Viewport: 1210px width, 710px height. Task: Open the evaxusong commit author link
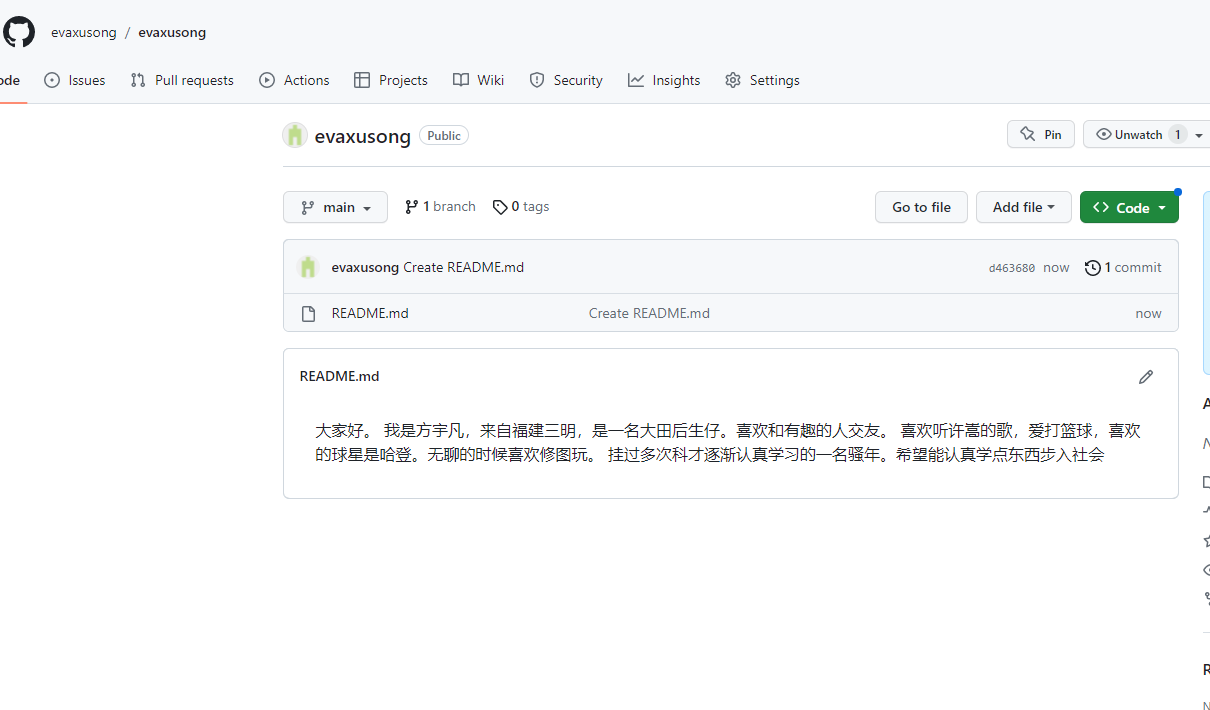(365, 267)
